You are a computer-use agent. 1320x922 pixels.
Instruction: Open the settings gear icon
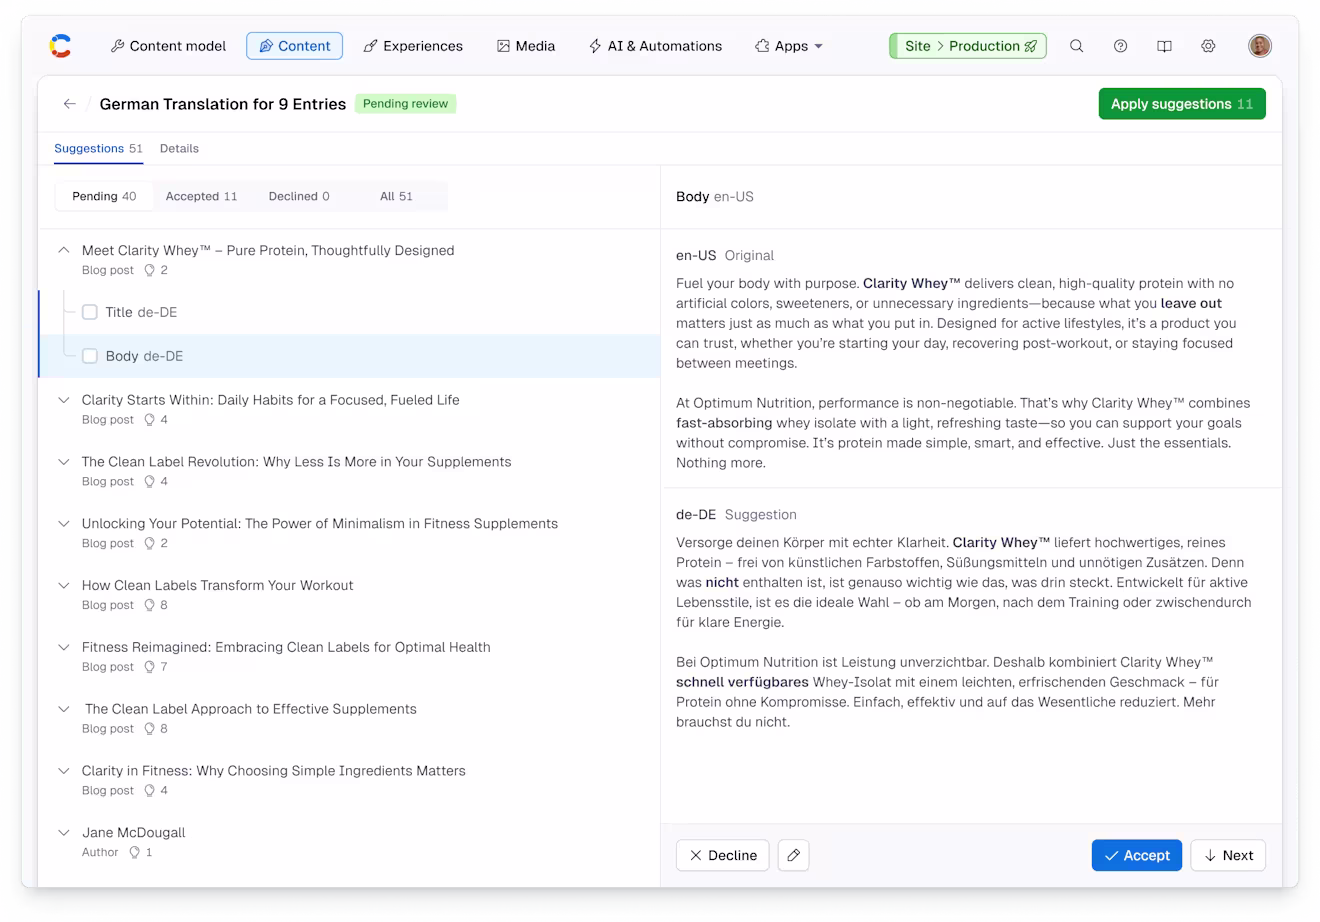tap(1208, 46)
